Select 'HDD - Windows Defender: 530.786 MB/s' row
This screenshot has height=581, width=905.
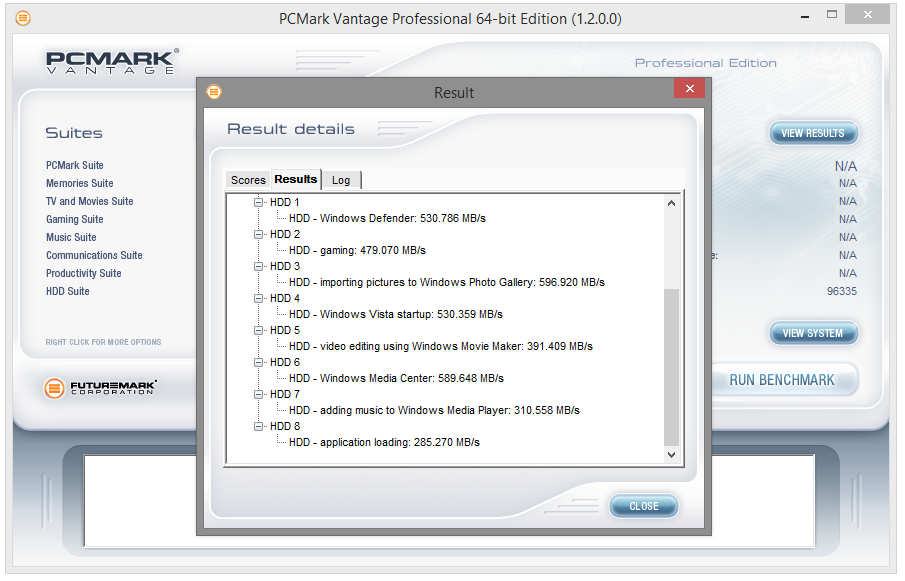pyautogui.click(x=387, y=219)
